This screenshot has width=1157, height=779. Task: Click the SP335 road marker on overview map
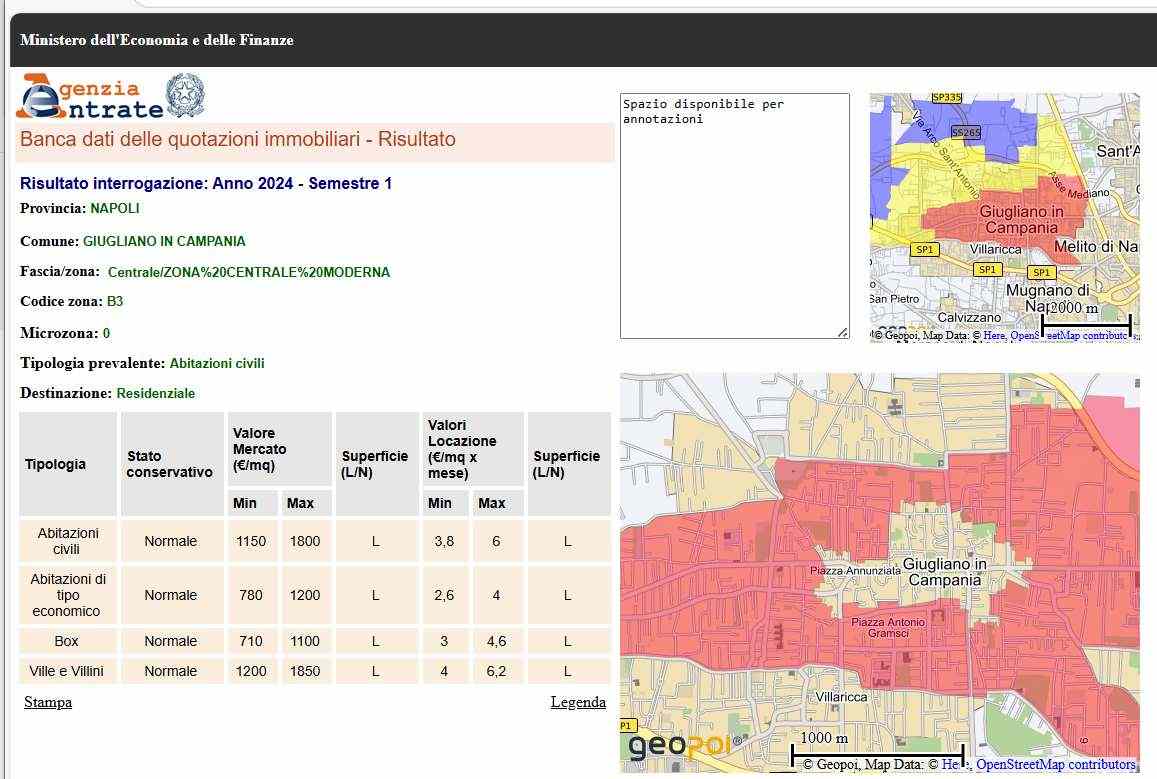tap(945, 98)
